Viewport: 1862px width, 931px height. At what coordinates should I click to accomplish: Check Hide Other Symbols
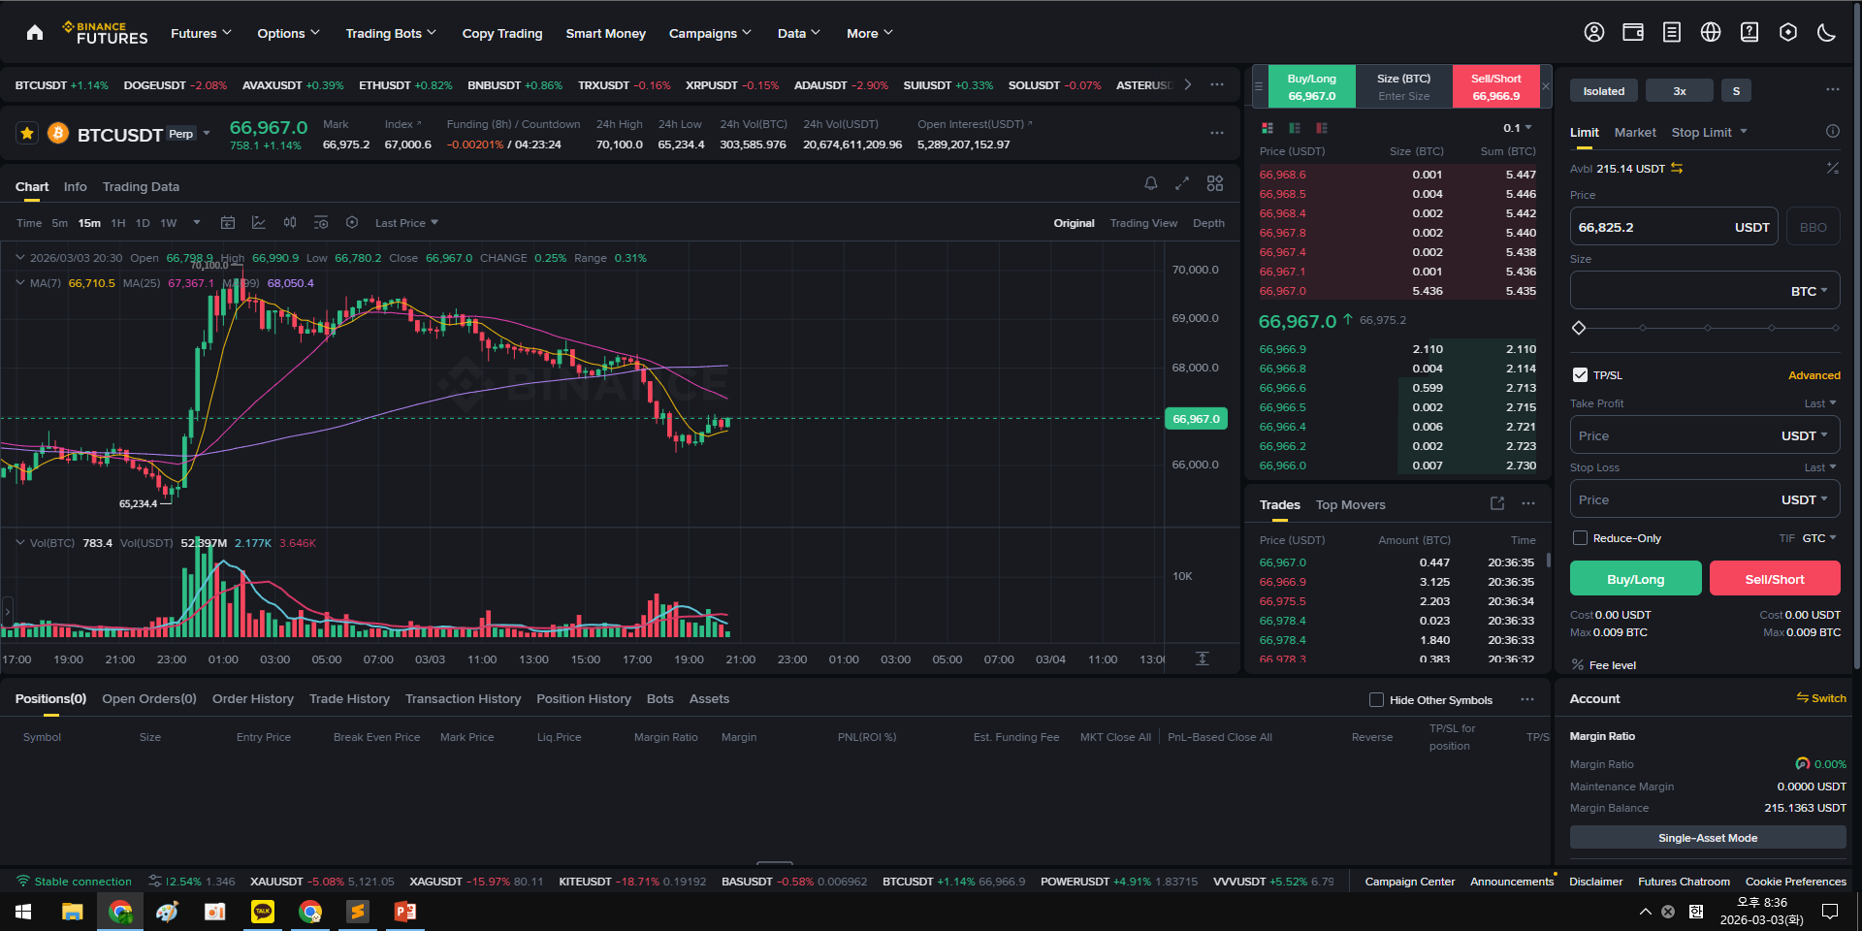[1376, 700]
